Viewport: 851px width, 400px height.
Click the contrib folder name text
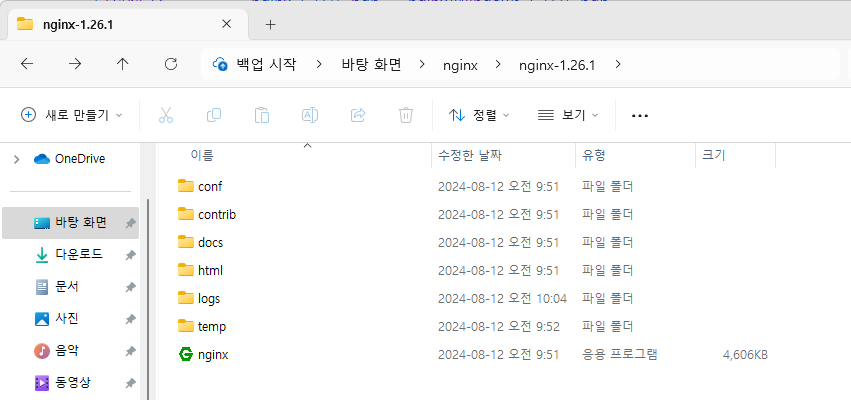(x=217, y=214)
